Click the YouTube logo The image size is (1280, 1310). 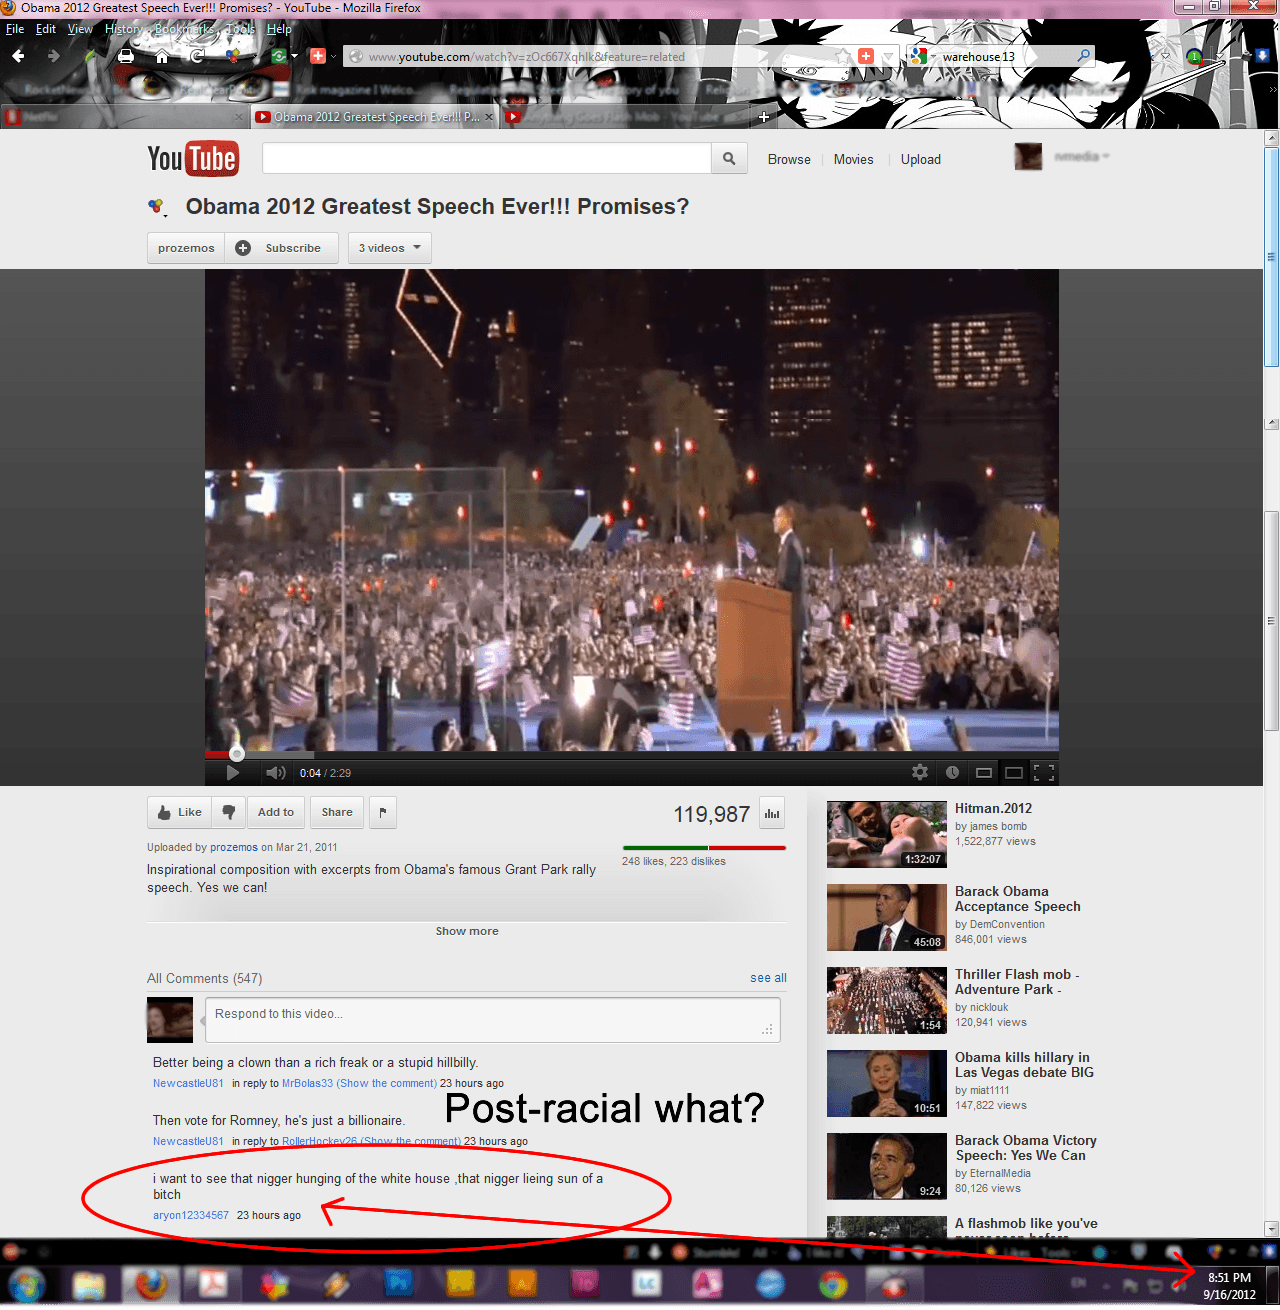point(193,159)
